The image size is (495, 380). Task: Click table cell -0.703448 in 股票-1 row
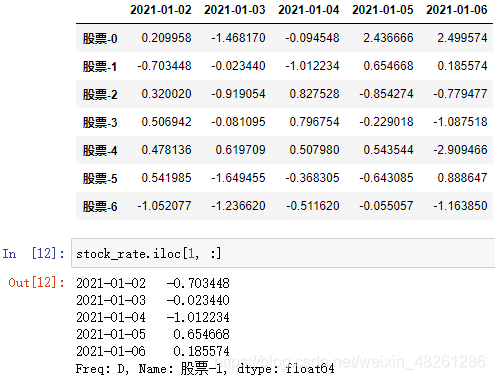pos(164,66)
